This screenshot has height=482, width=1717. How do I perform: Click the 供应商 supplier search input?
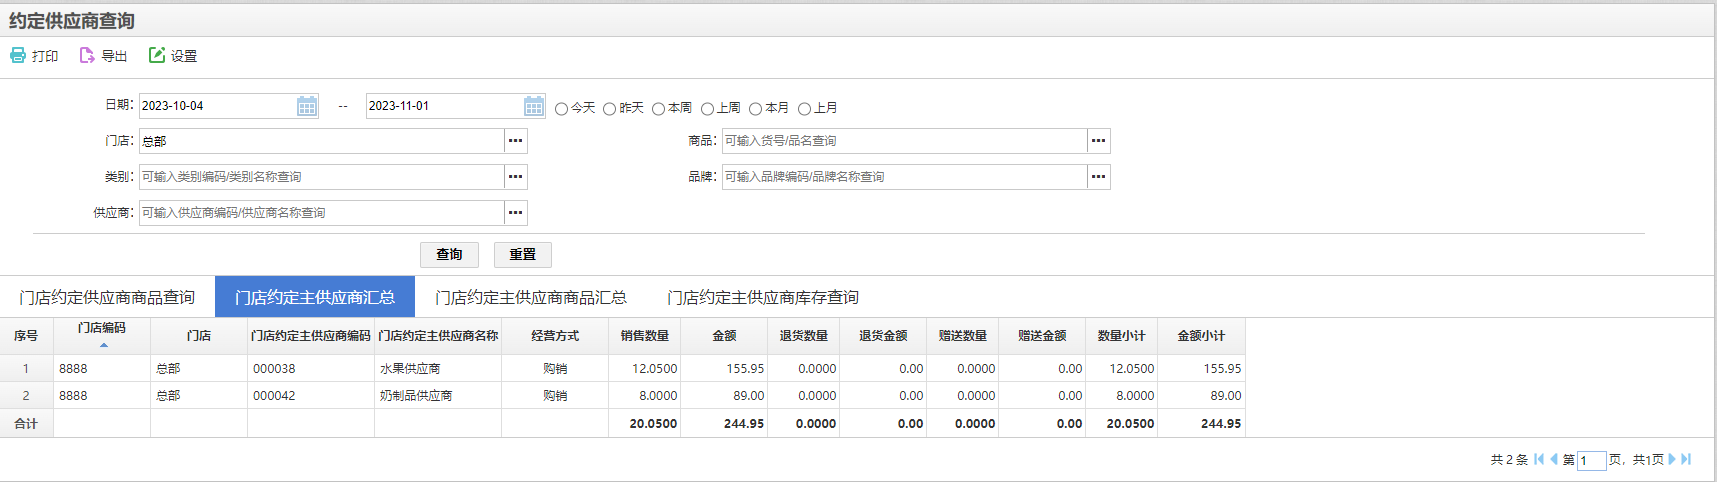tap(321, 213)
